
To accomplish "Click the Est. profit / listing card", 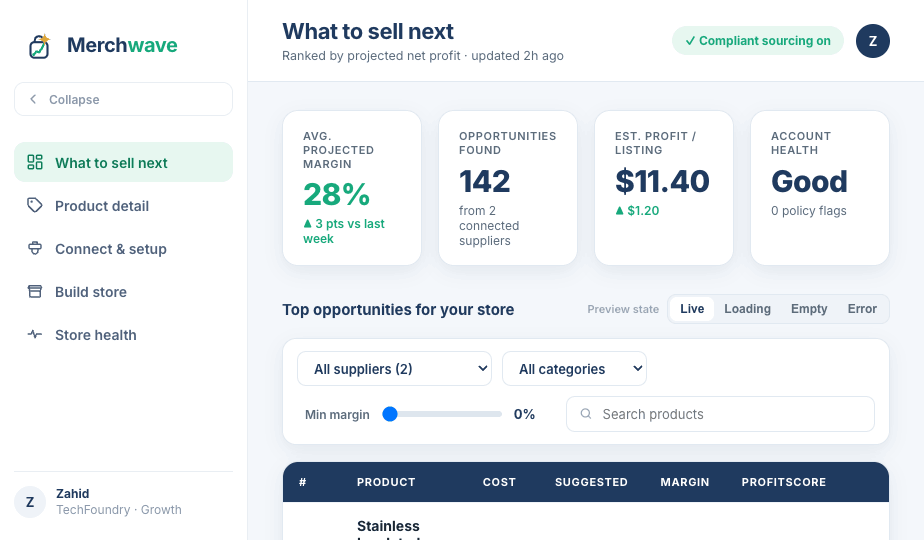I will (664, 188).
